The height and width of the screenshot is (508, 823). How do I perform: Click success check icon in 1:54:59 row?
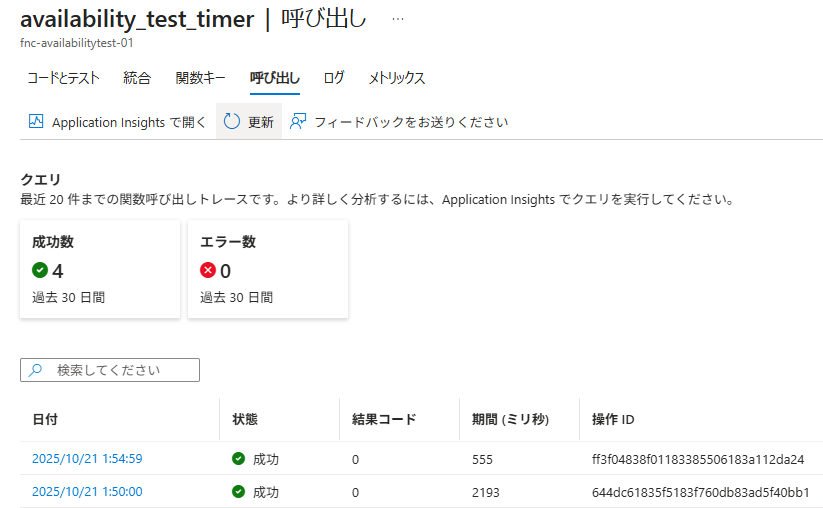click(238, 458)
